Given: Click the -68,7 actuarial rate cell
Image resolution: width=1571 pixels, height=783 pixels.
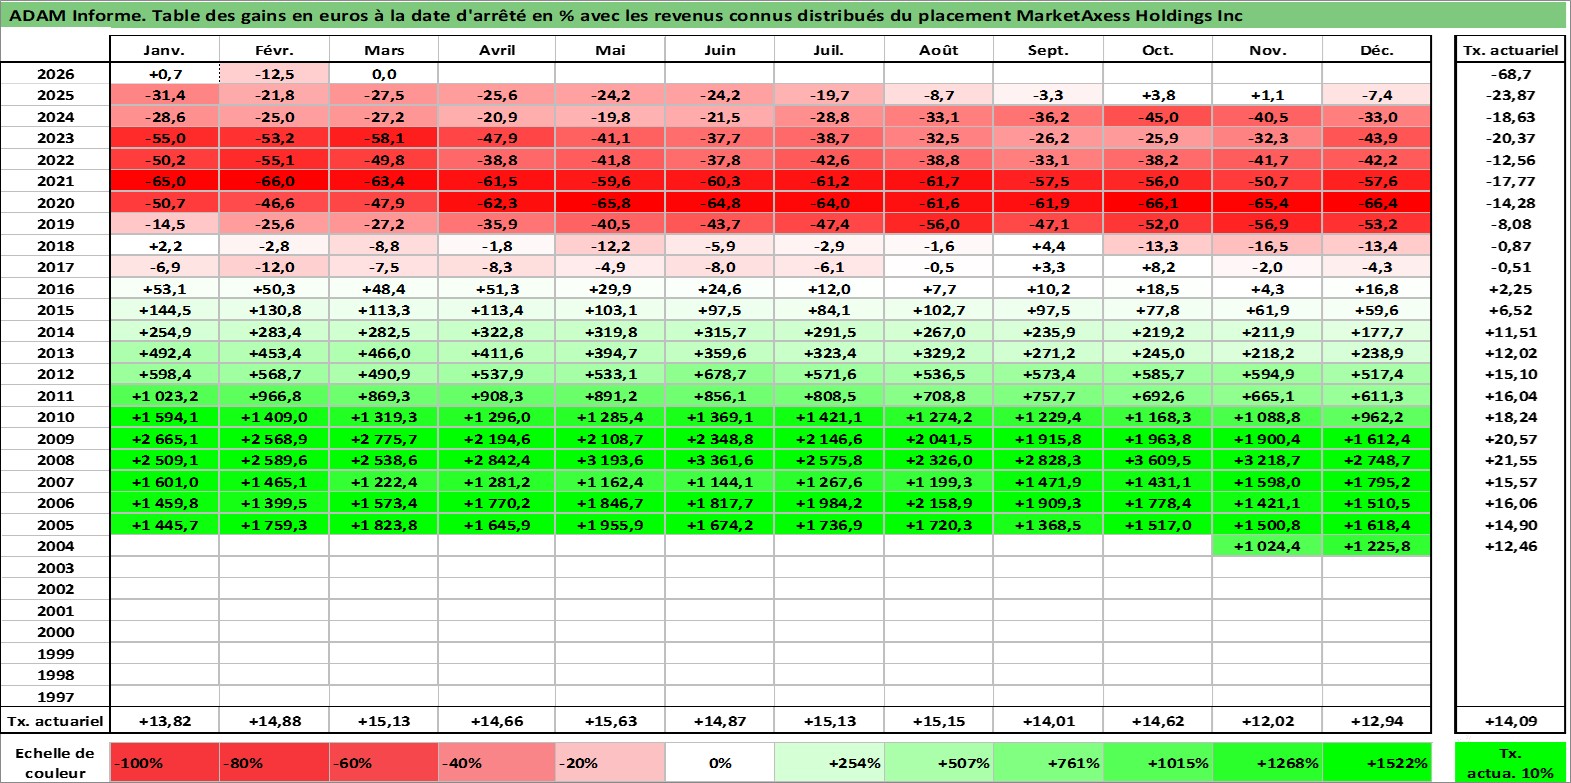Looking at the screenshot, I should [1510, 74].
